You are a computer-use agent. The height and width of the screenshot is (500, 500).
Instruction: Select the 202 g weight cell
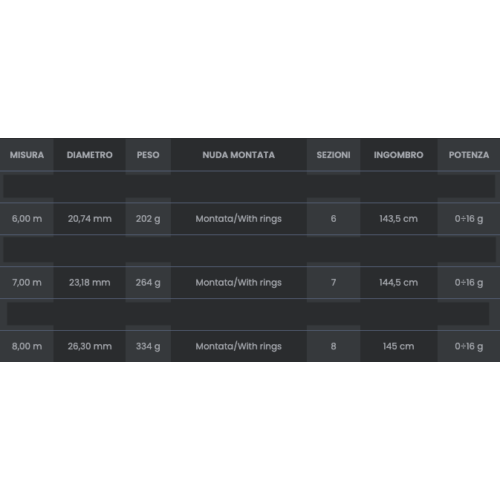[x=148, y=219]
